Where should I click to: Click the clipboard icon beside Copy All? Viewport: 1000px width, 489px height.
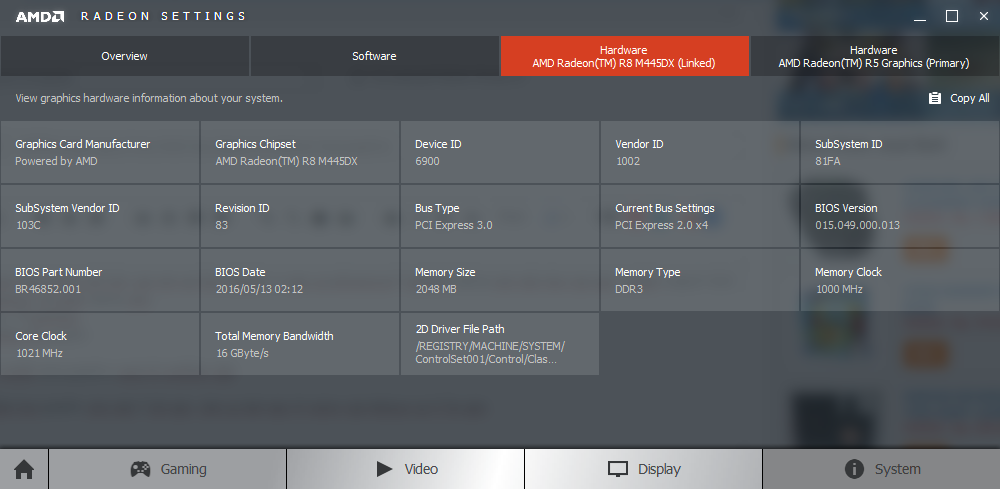tap(935, 98)
